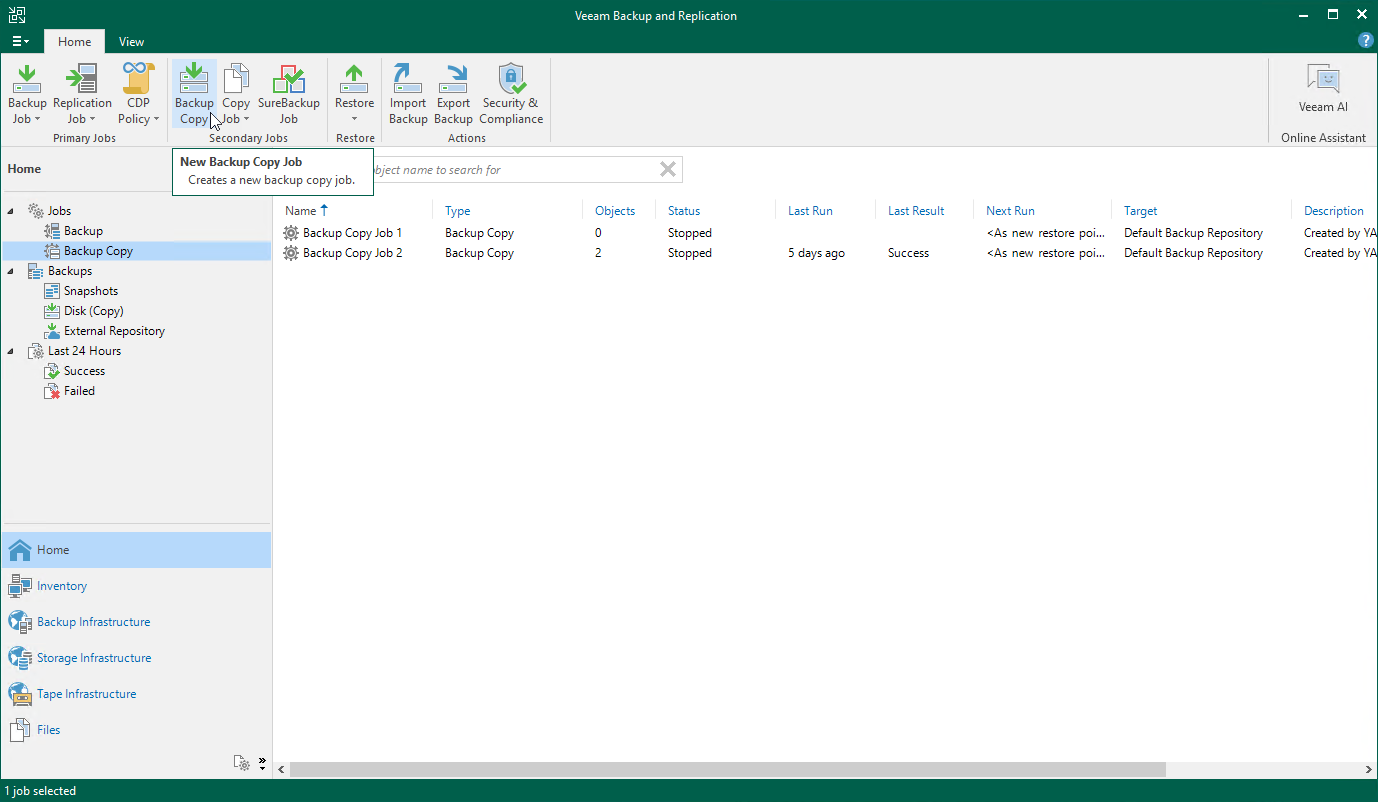Open the Replication Job dropdown arrow
Viewport: 1378px width, 802px height.
(93, 119)
